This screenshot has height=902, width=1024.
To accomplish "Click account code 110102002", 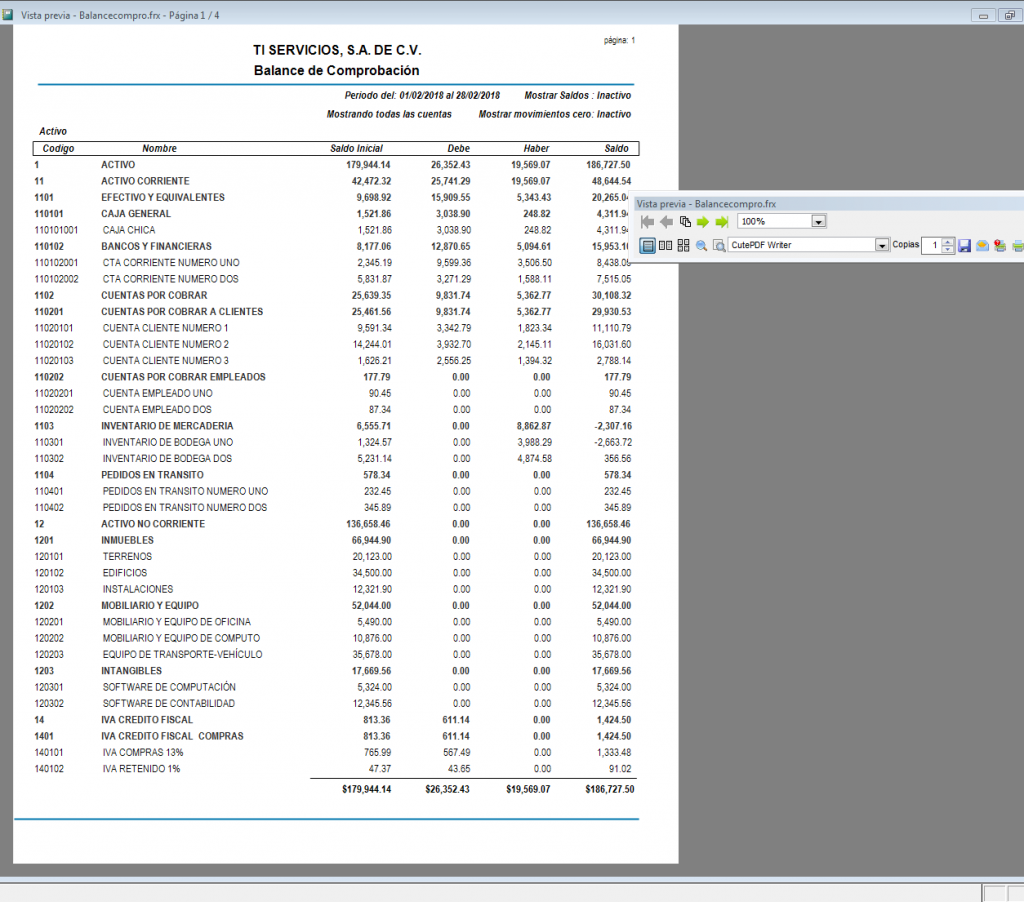I will (56, 279).
